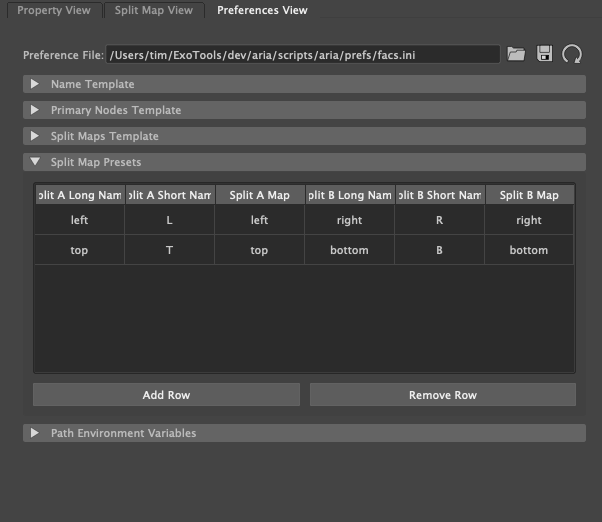The width and height of the screenshot is (602, 522).
Task: Select the 'L' short name cell
Action: point(169,220)
